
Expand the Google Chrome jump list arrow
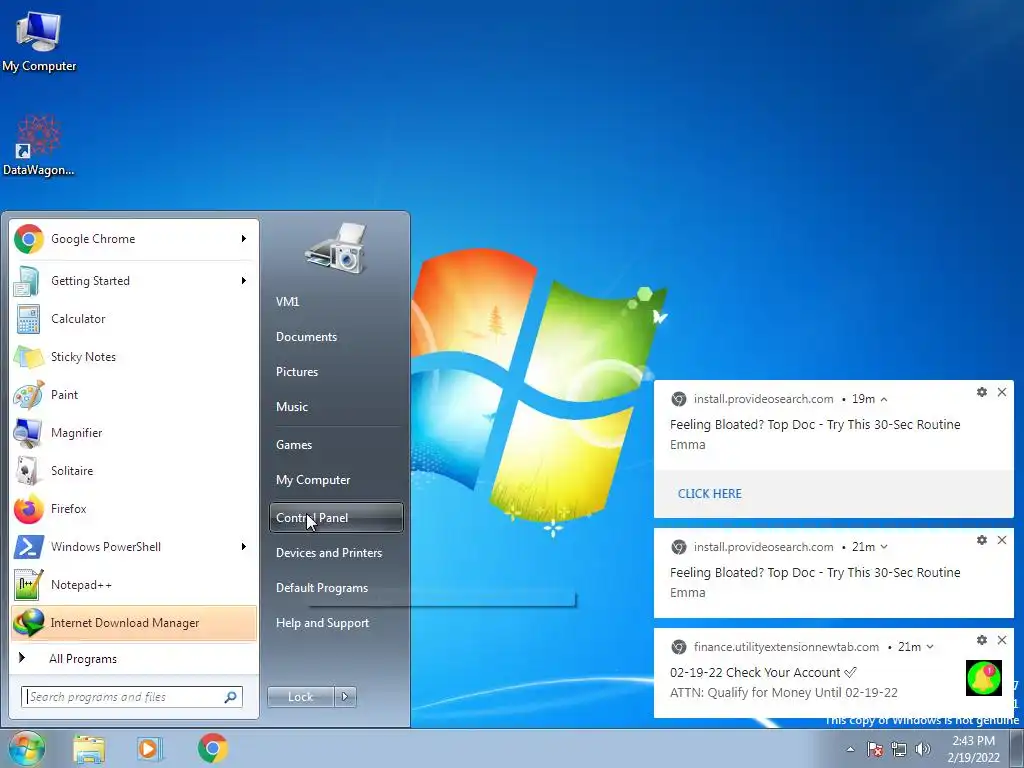click(x=244, y=239)
